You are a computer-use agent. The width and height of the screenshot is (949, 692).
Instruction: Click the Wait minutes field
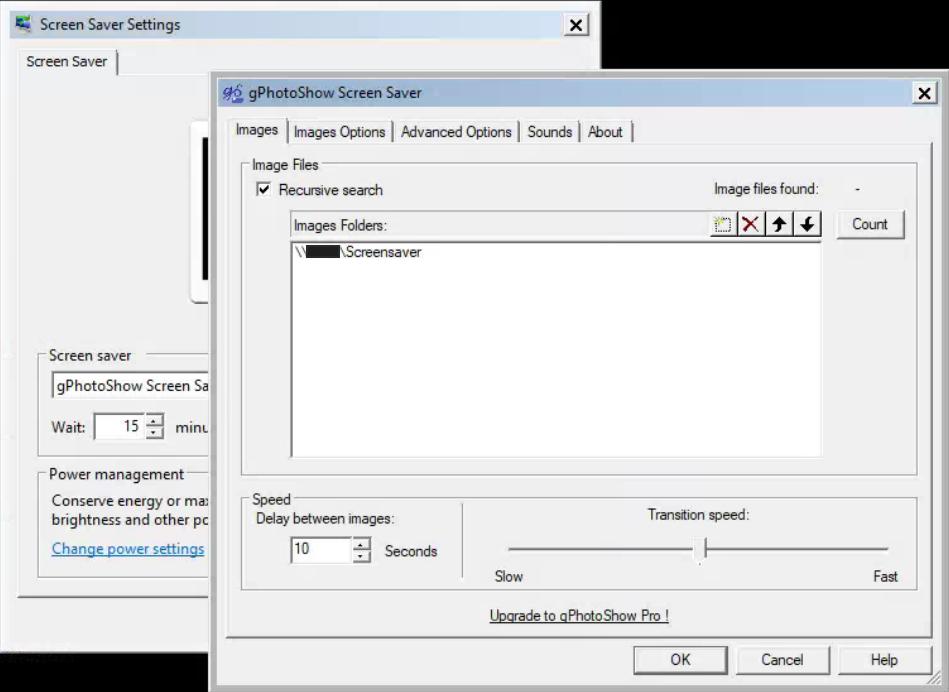(x=120, y=427)
